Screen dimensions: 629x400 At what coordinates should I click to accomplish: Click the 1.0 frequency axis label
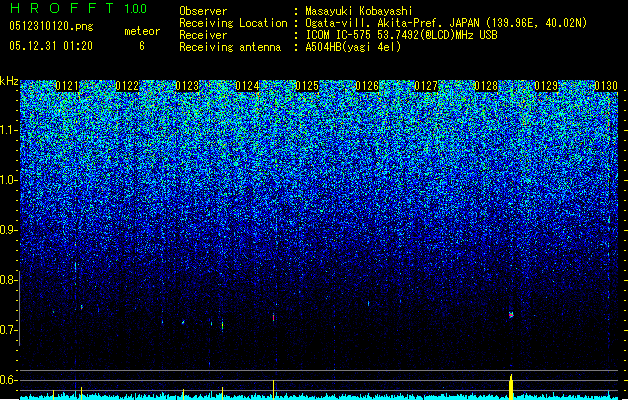point(9,180)
